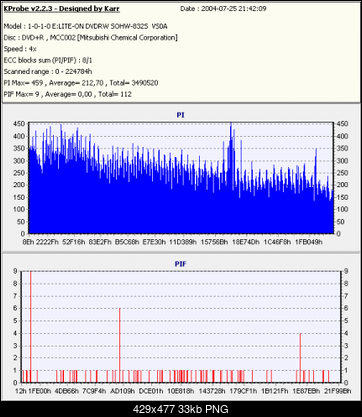Click PIF x-axis label 1FE00h
This screenshot has height=417, width=362.
click(x=39, y=391)
